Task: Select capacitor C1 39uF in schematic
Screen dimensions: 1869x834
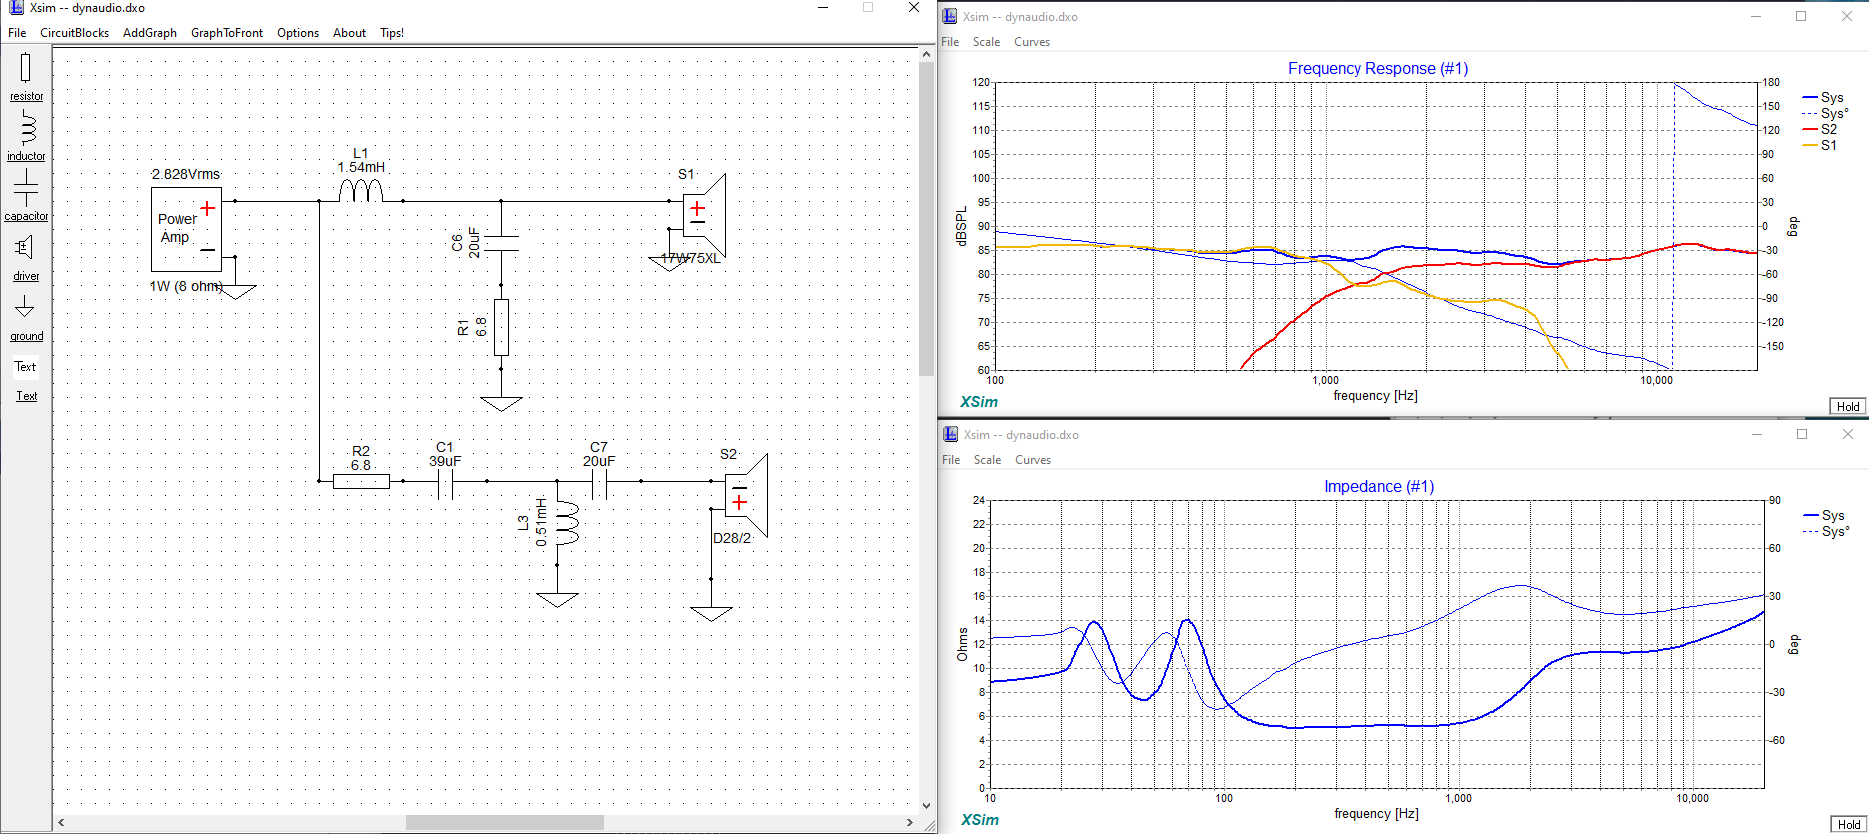Action: [445, 483]
